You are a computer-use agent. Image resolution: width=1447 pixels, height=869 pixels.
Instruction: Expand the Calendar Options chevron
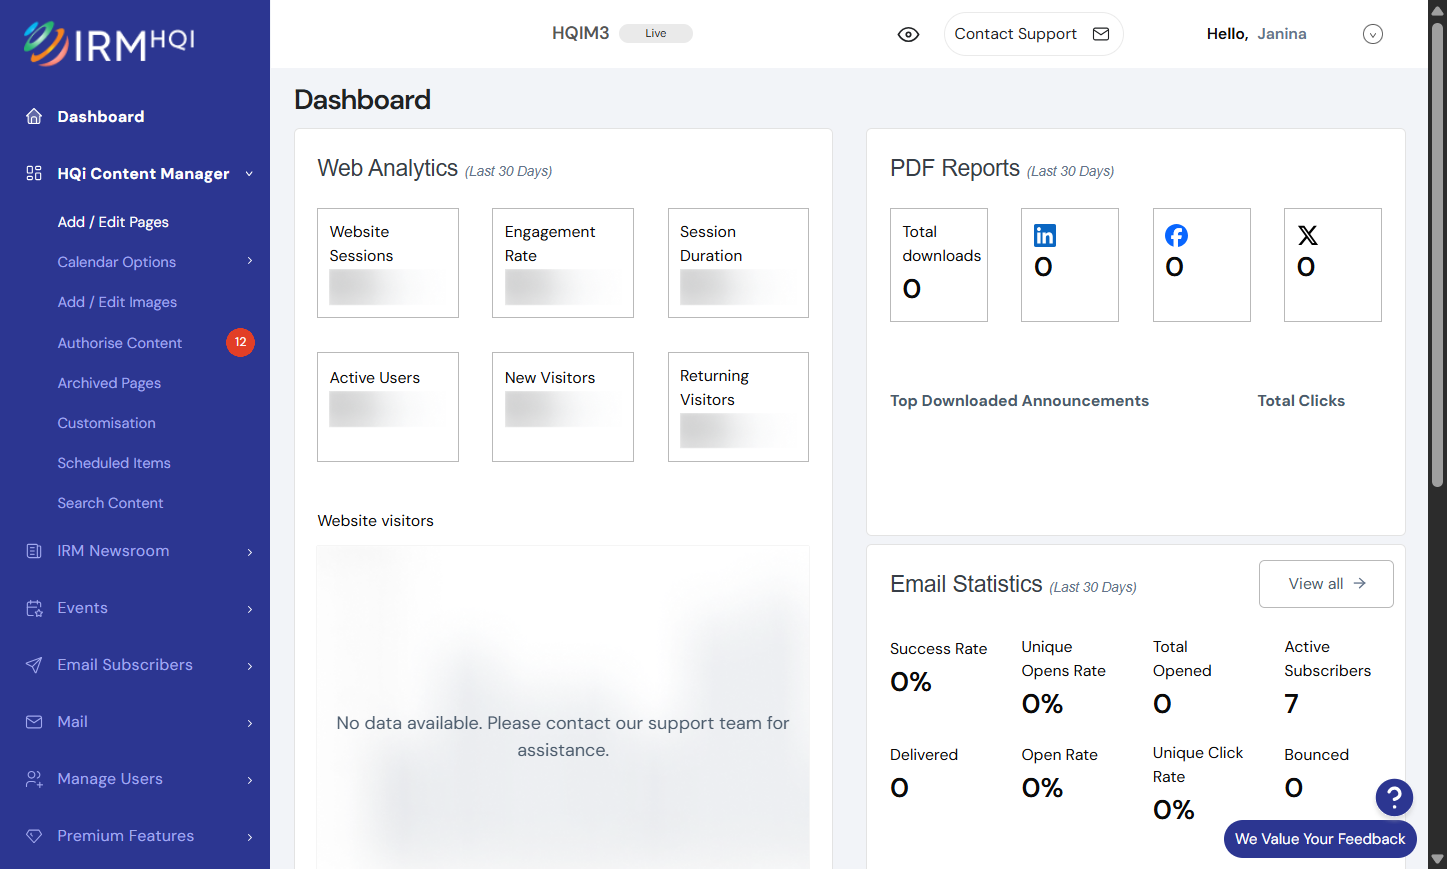250,261
